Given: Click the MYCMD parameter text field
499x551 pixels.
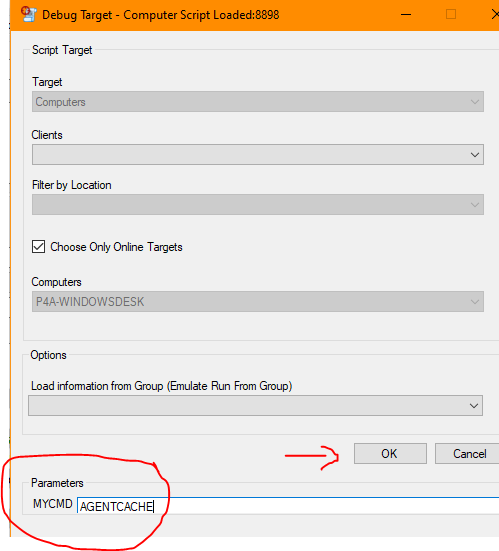Looking at the screenshot, I should 288,506.
